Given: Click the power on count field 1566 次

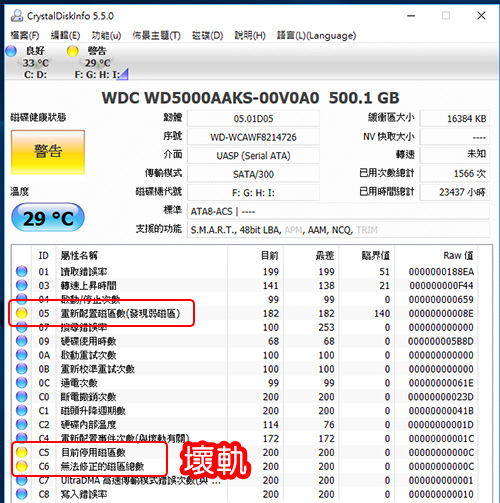Looking at the screenshot, I should click(x=455, y=174).
